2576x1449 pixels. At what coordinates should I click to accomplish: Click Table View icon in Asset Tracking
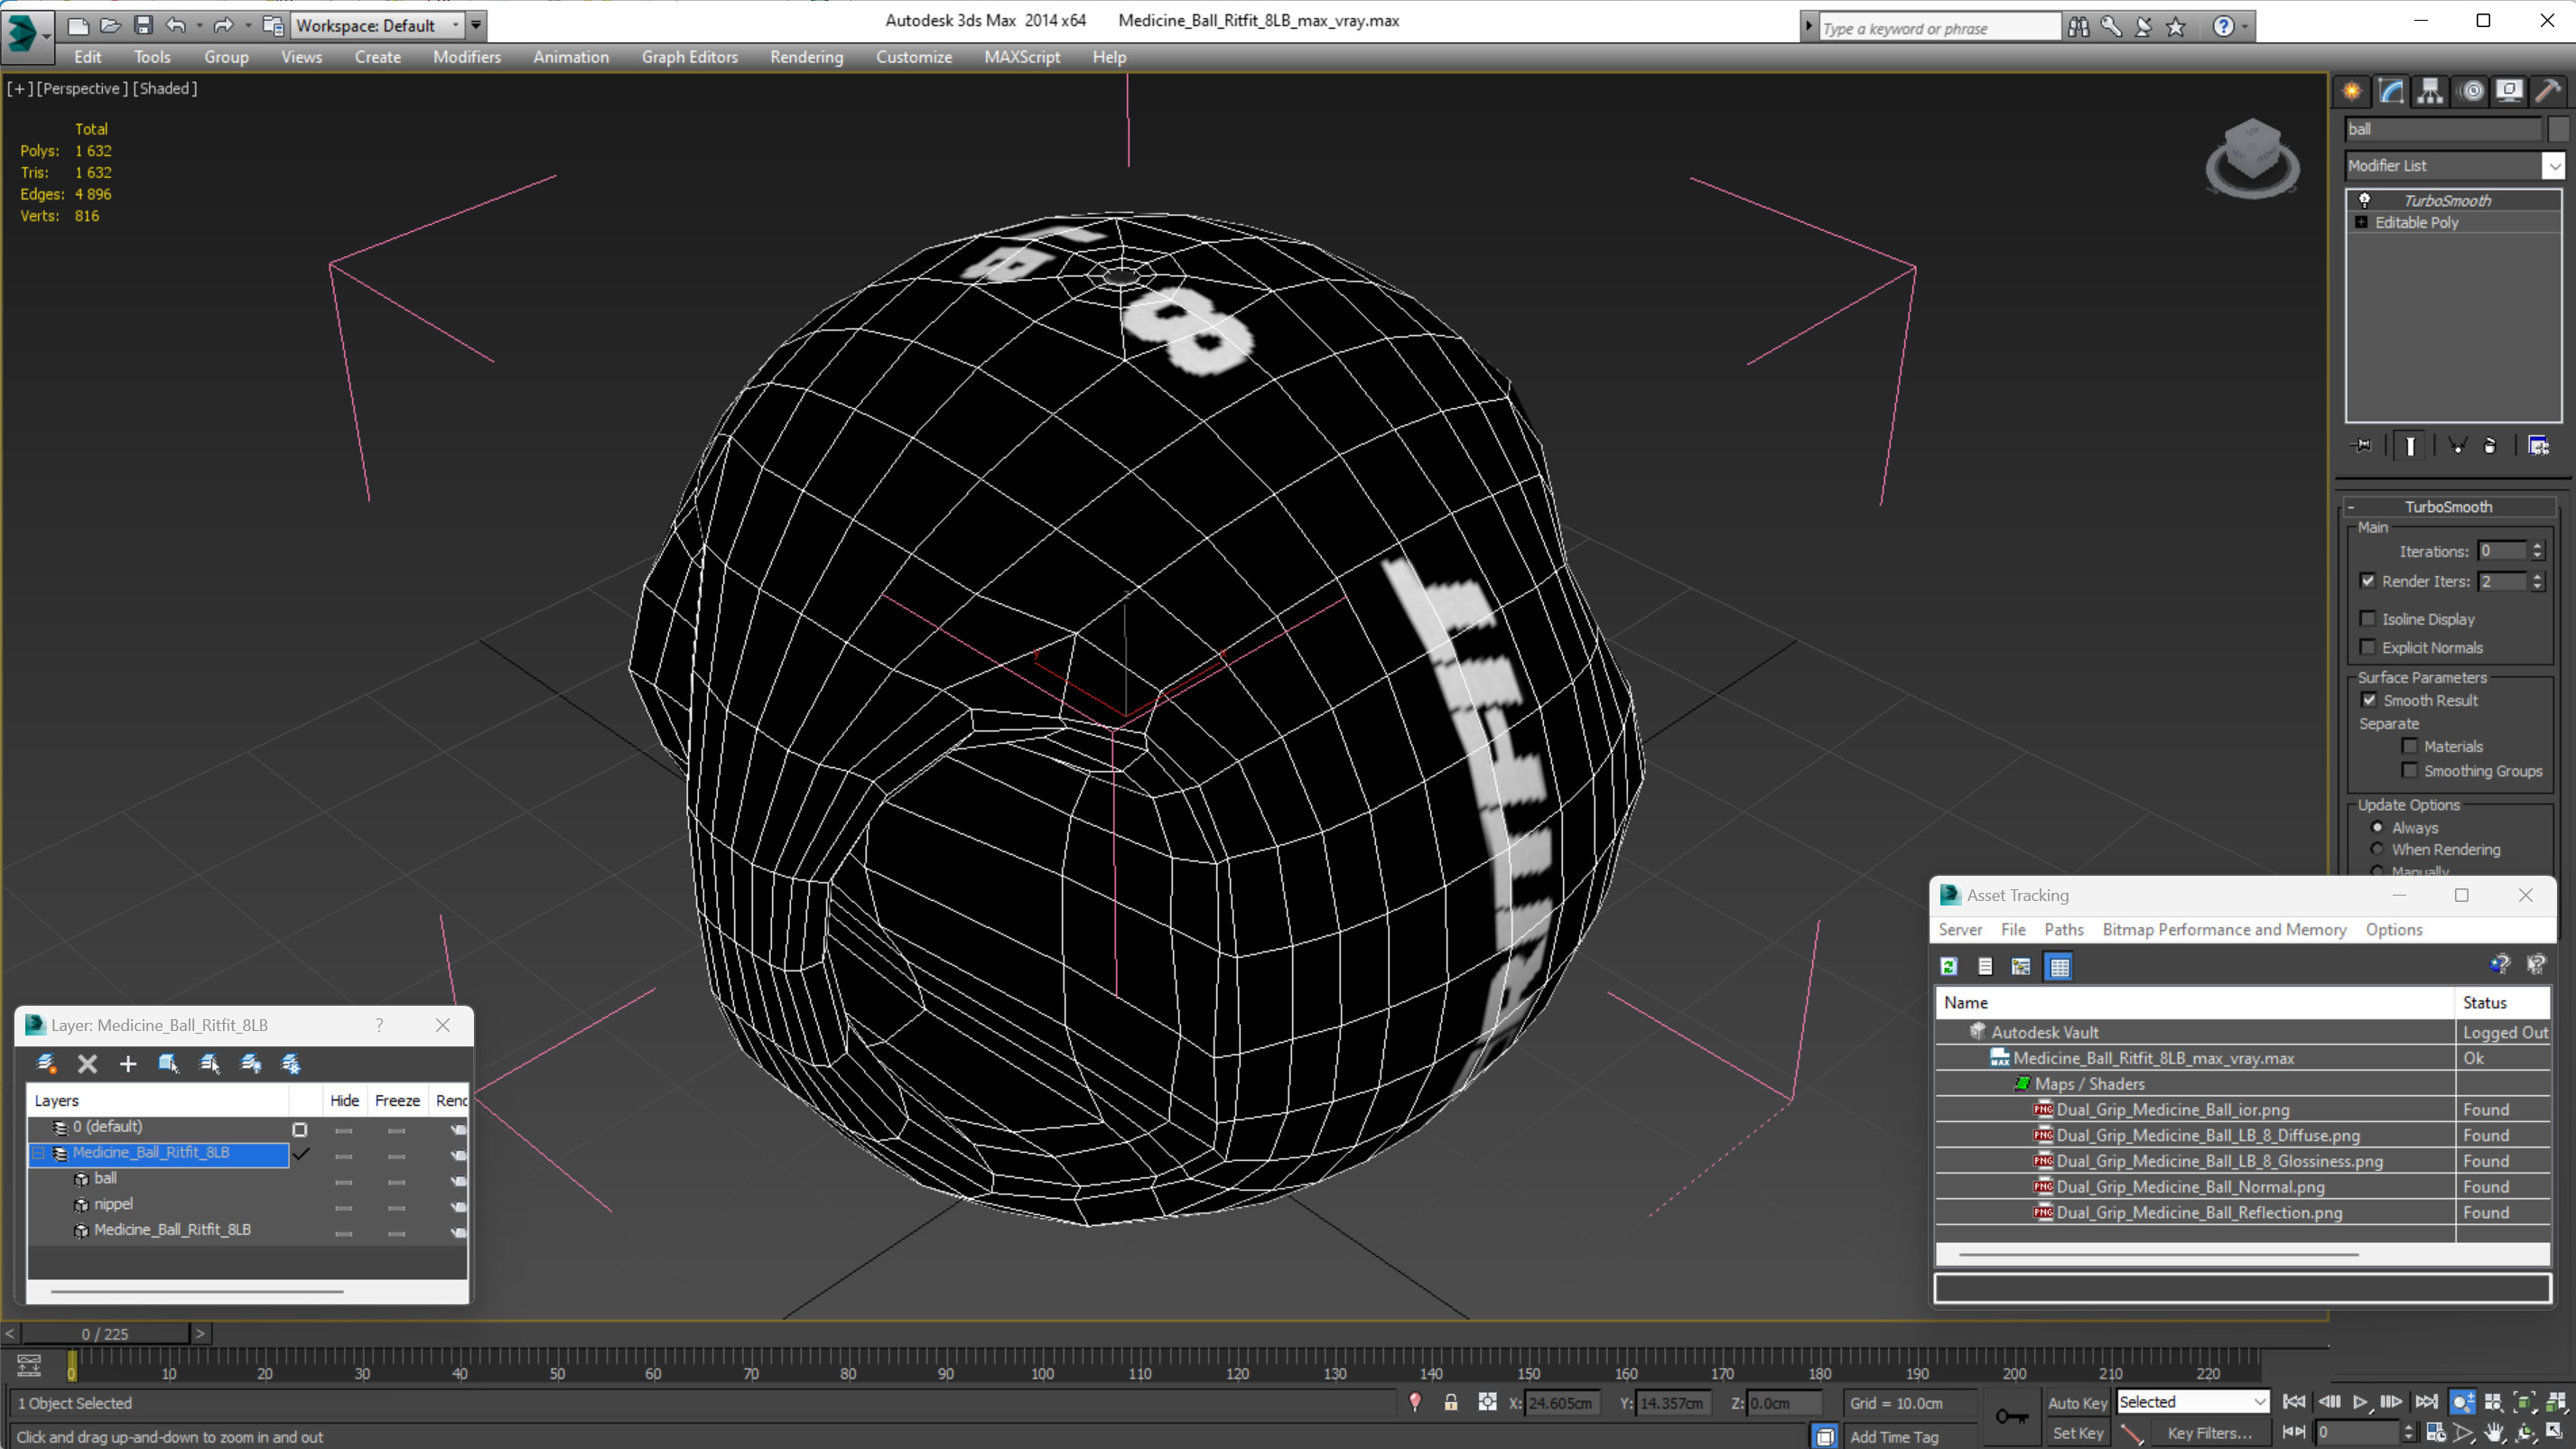(2059, 966)
